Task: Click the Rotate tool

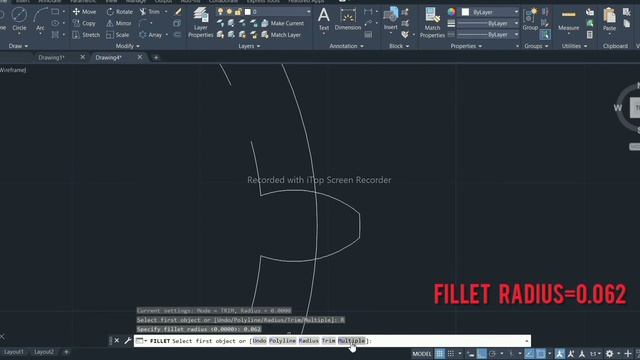Action: [120, 12]
